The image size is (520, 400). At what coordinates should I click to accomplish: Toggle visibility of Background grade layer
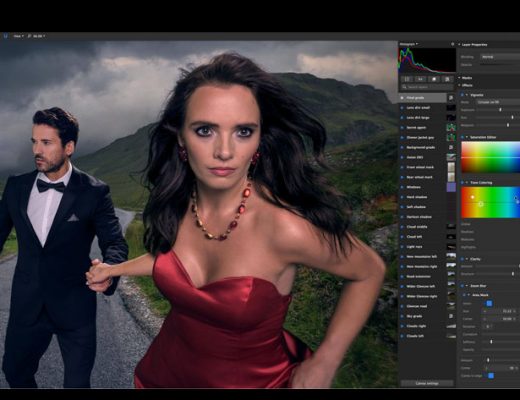(x=402, y=147)
